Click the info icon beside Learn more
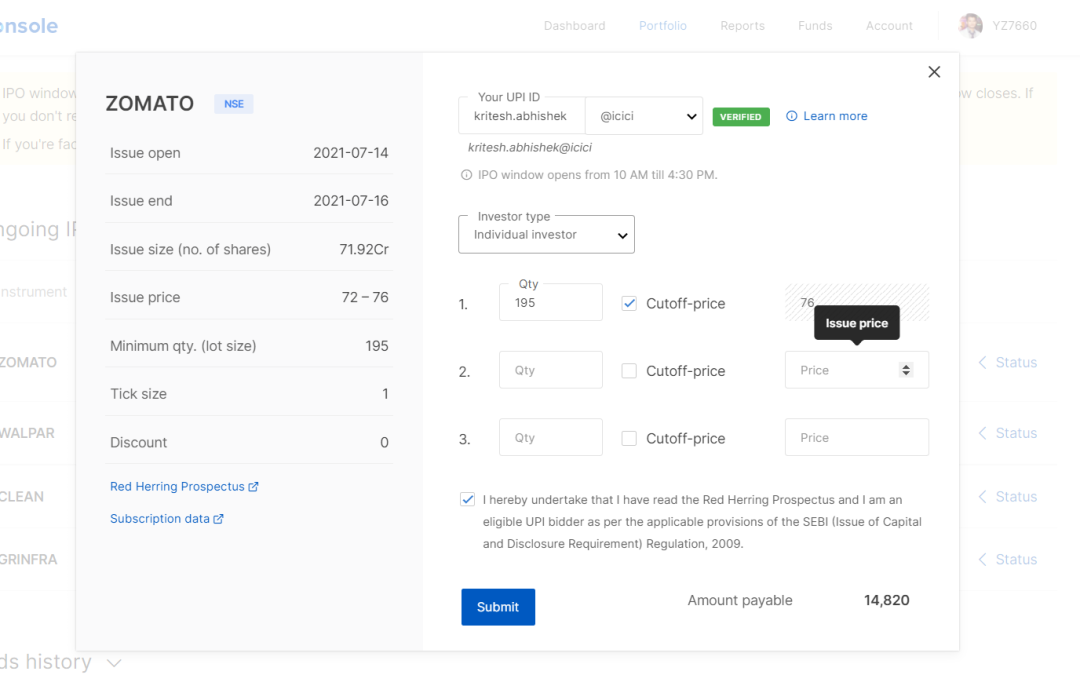The image size is (1080, 675). click(792, 116)
